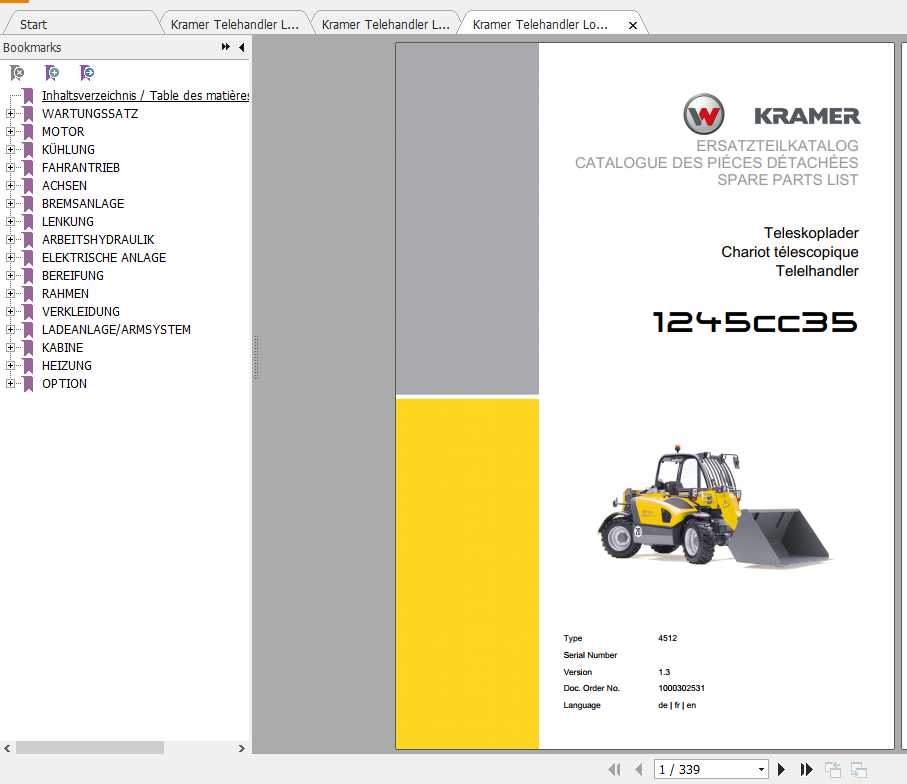This screenshot has height=784, width=907.
Task: Expand the FAHRANTRIEB bookmark node
Action: pos(10,167)
